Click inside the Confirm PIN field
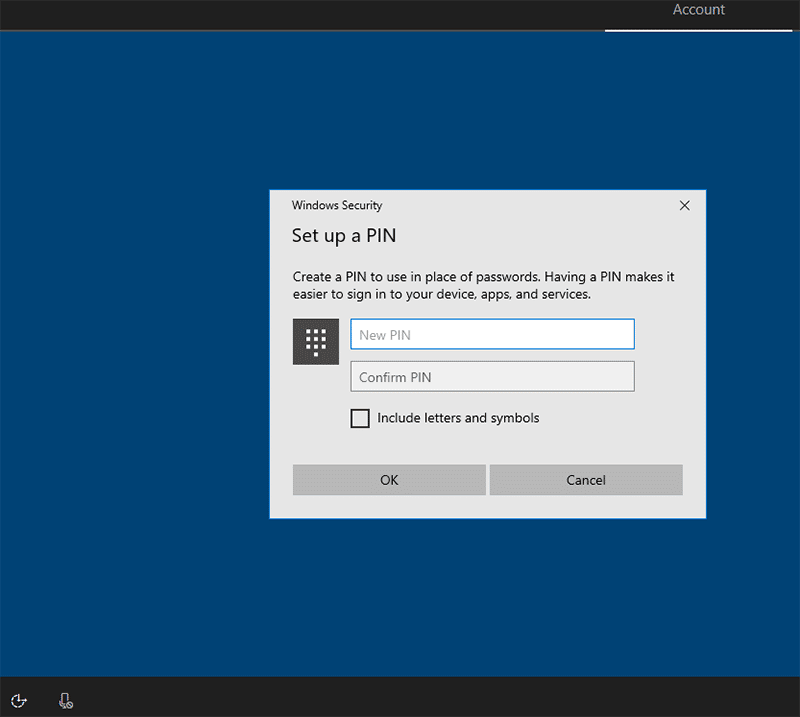 click(x=492, y=376)
